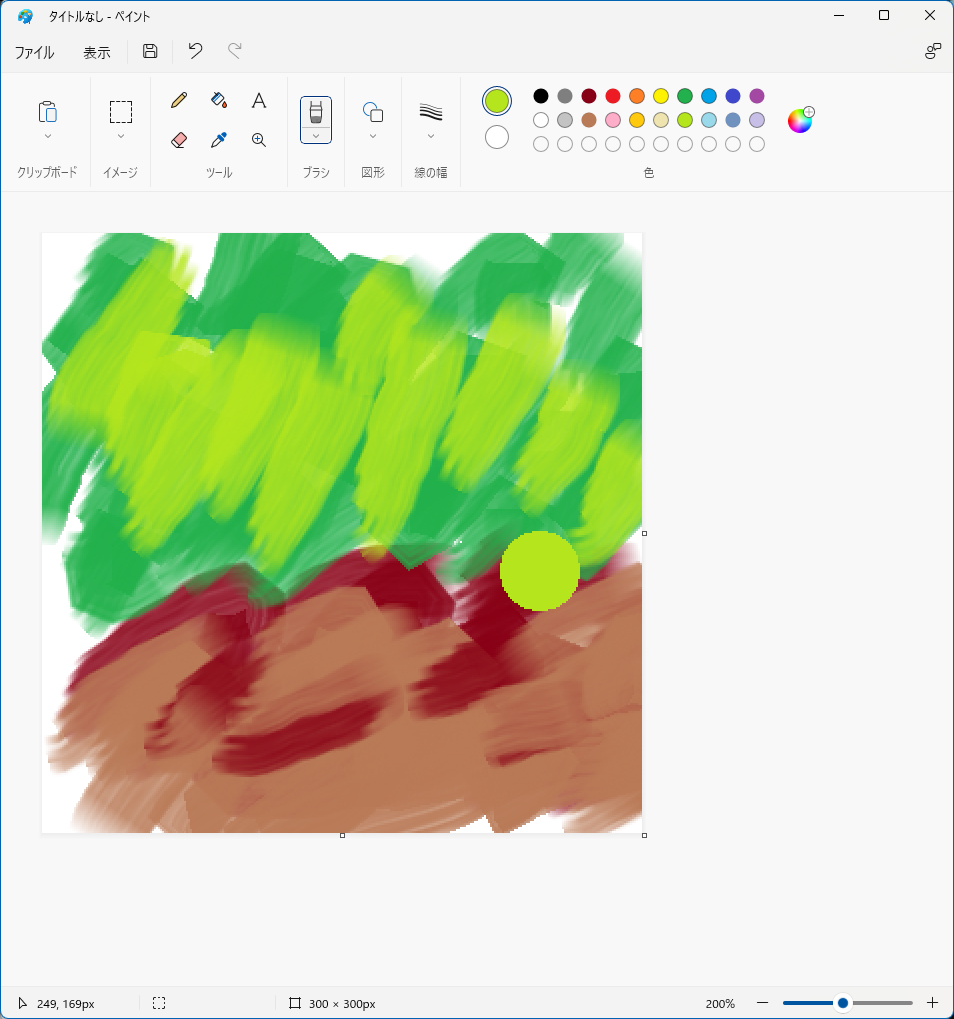Select the Eraser tool

point(179,140)
